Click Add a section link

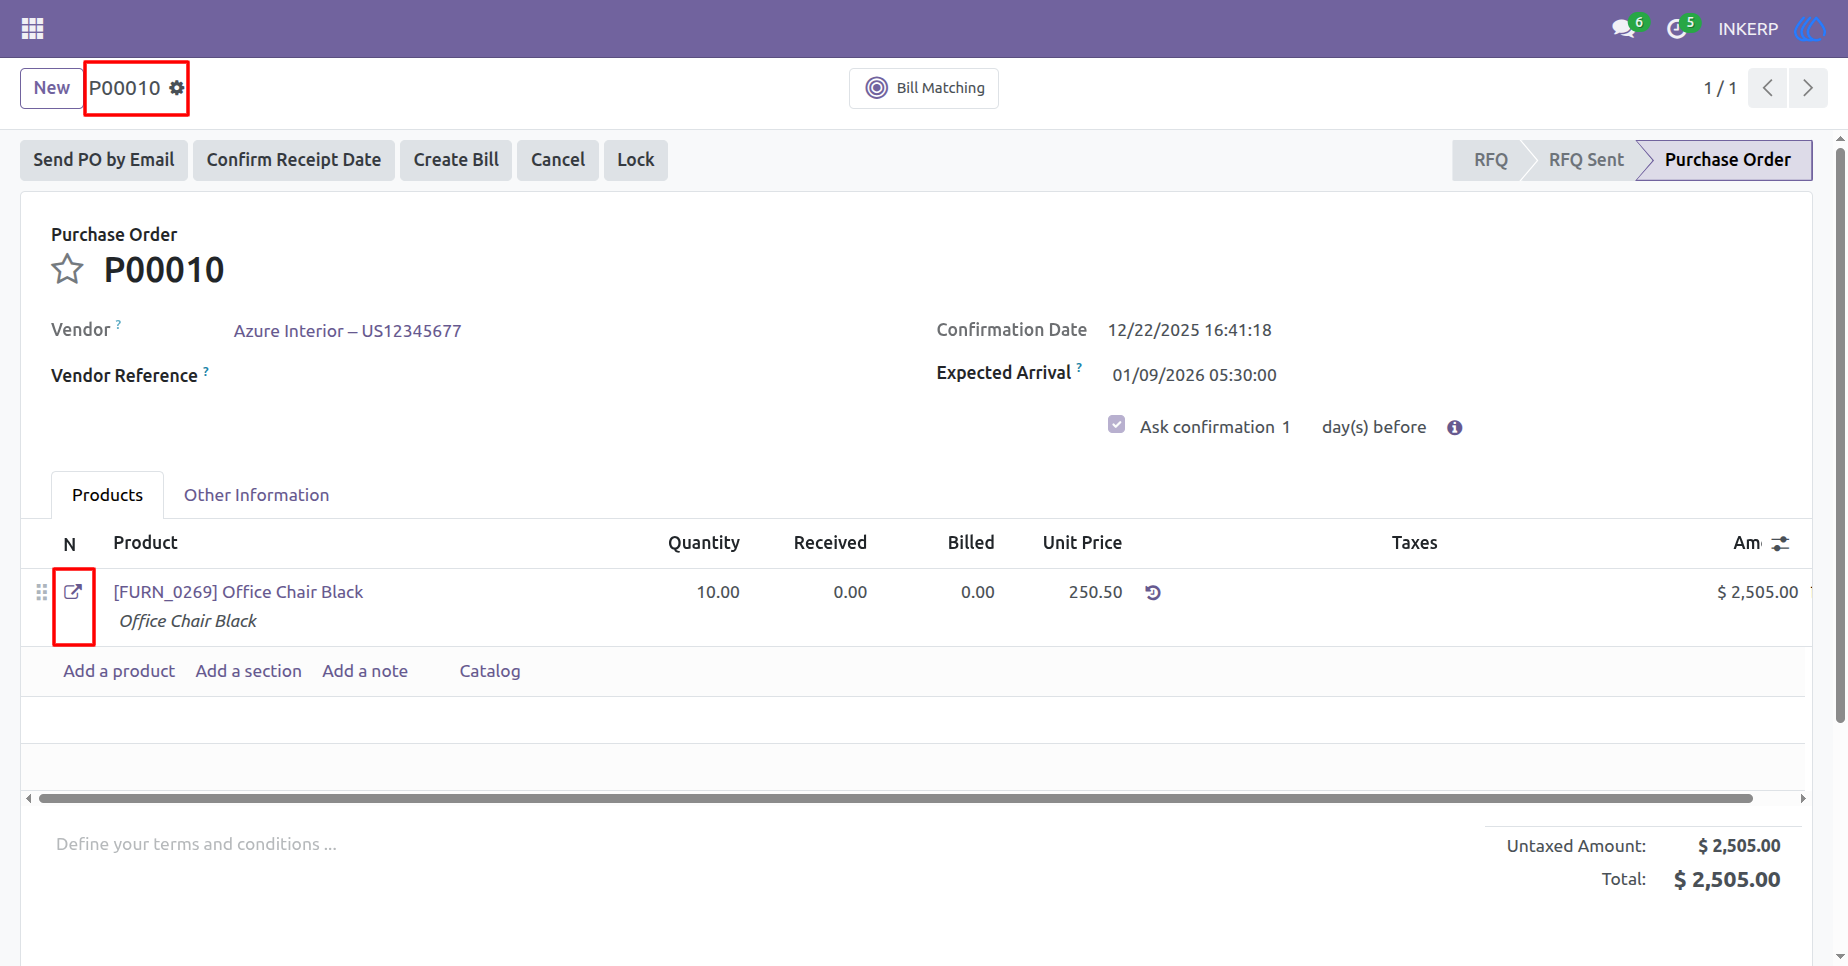(x=249, y=671)
